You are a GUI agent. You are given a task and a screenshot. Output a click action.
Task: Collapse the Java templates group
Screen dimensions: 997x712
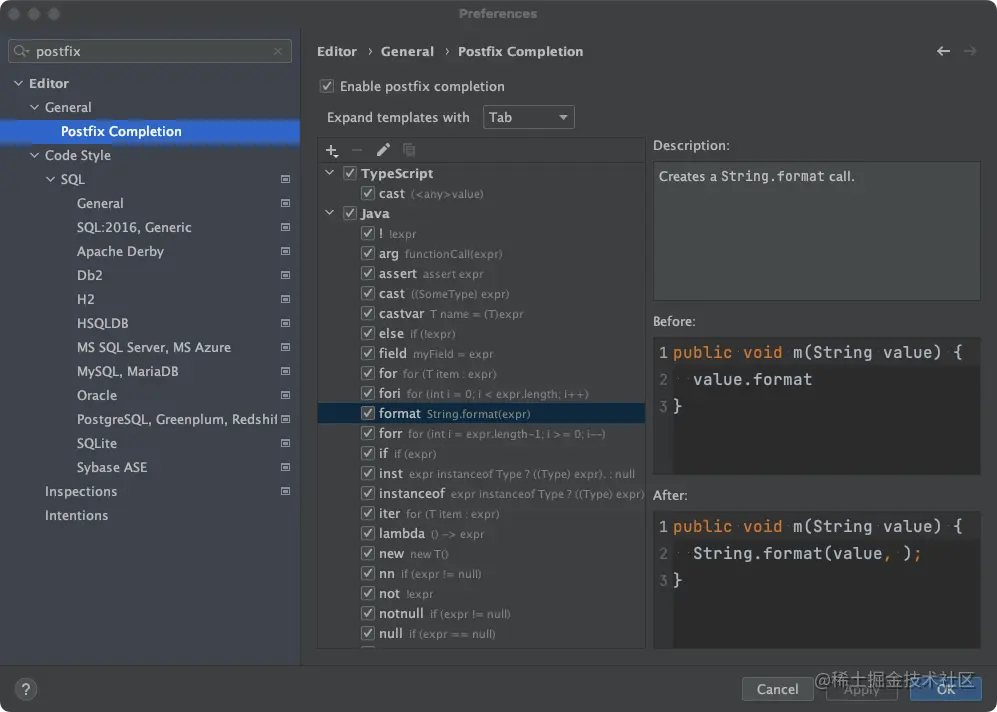[331, 214]
